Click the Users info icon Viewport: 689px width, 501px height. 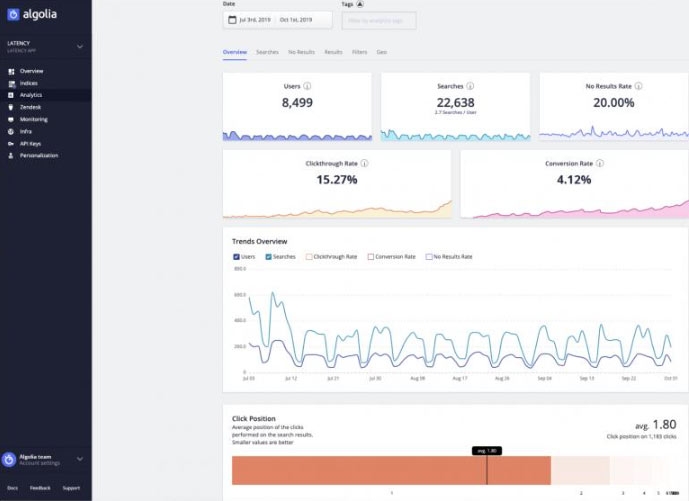pos(307,86)
